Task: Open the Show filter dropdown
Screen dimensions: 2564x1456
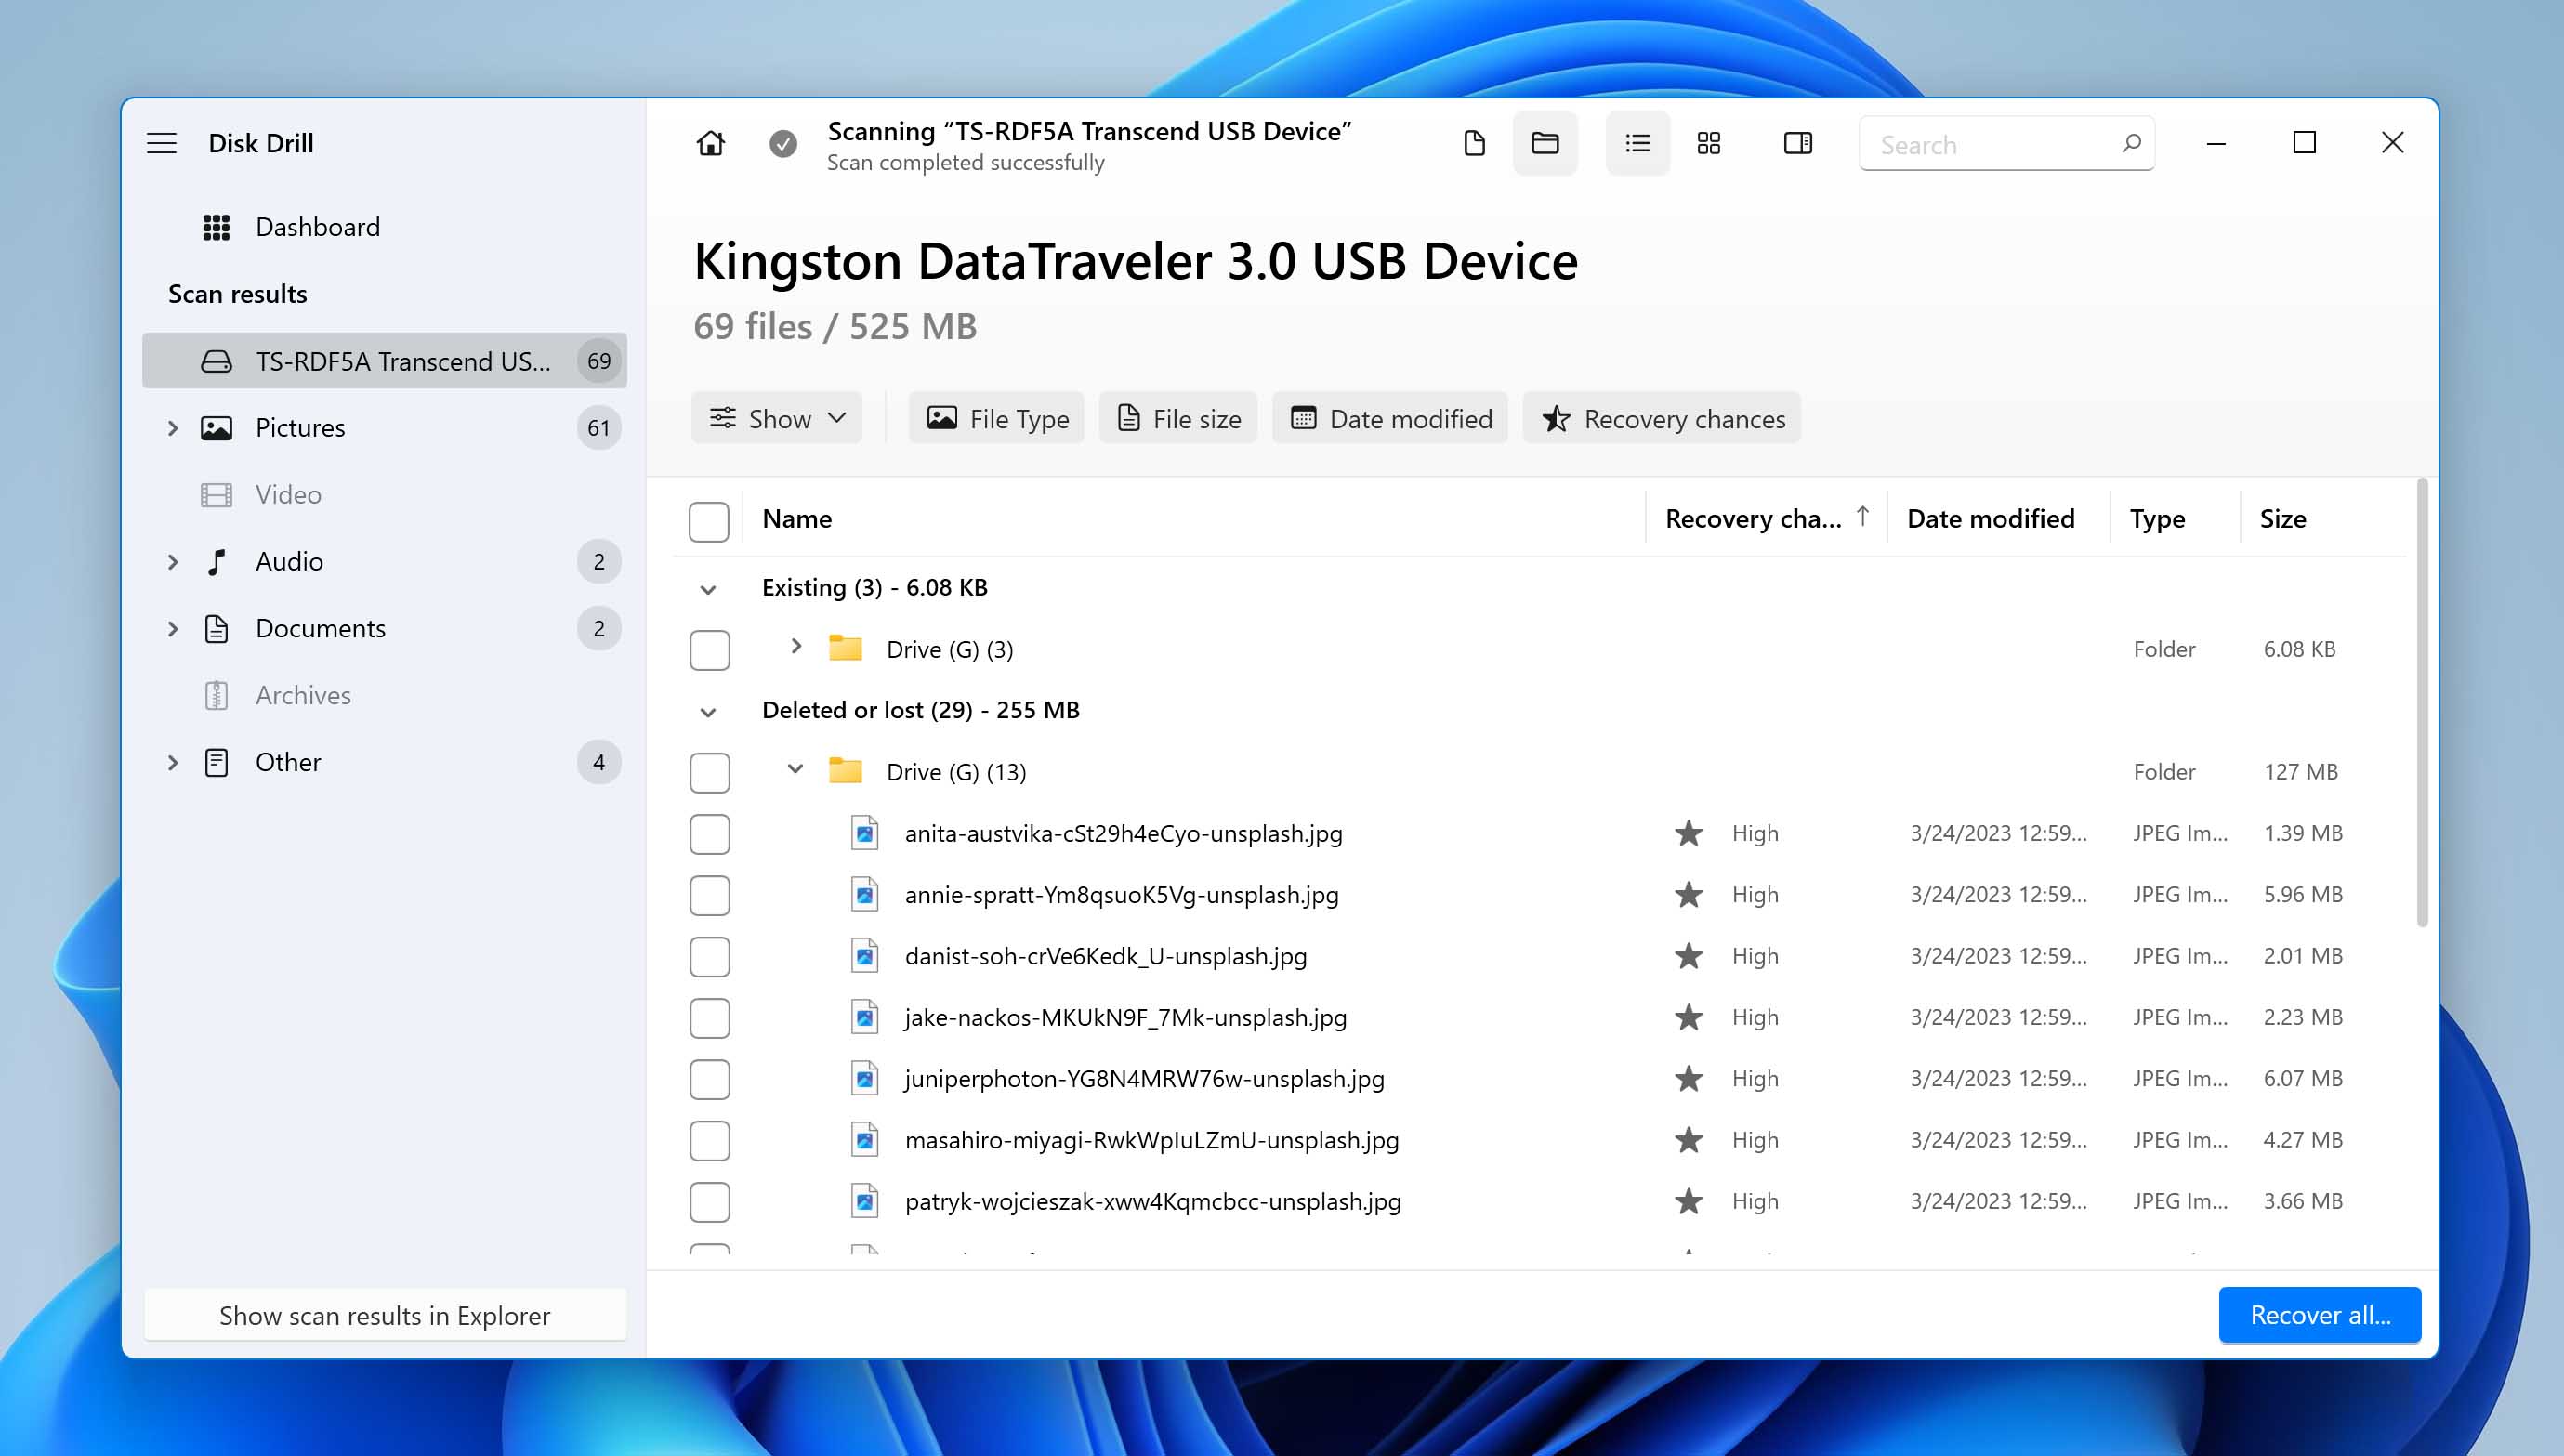Action: [777, 418]
